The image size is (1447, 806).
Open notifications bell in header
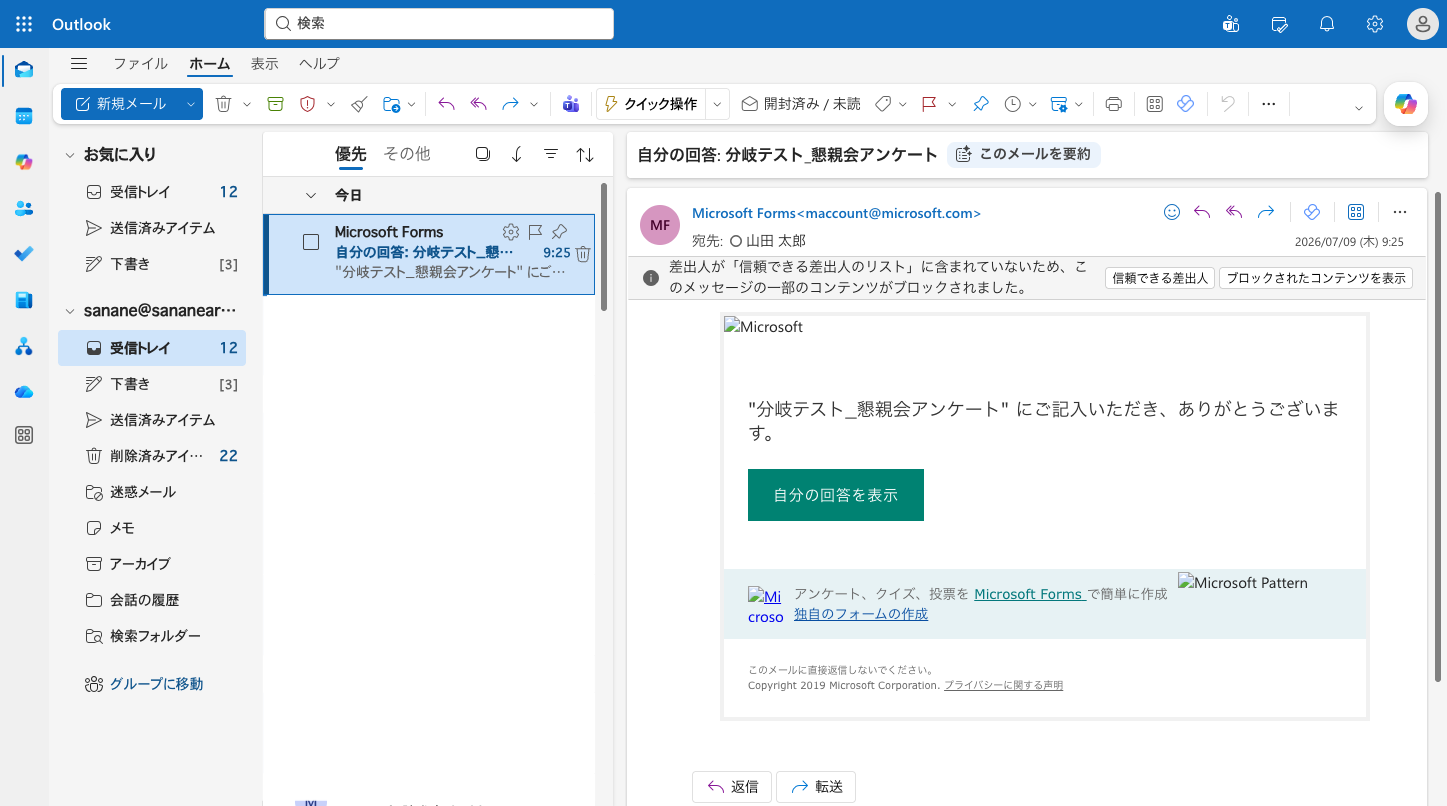(x=1327, y=24)
